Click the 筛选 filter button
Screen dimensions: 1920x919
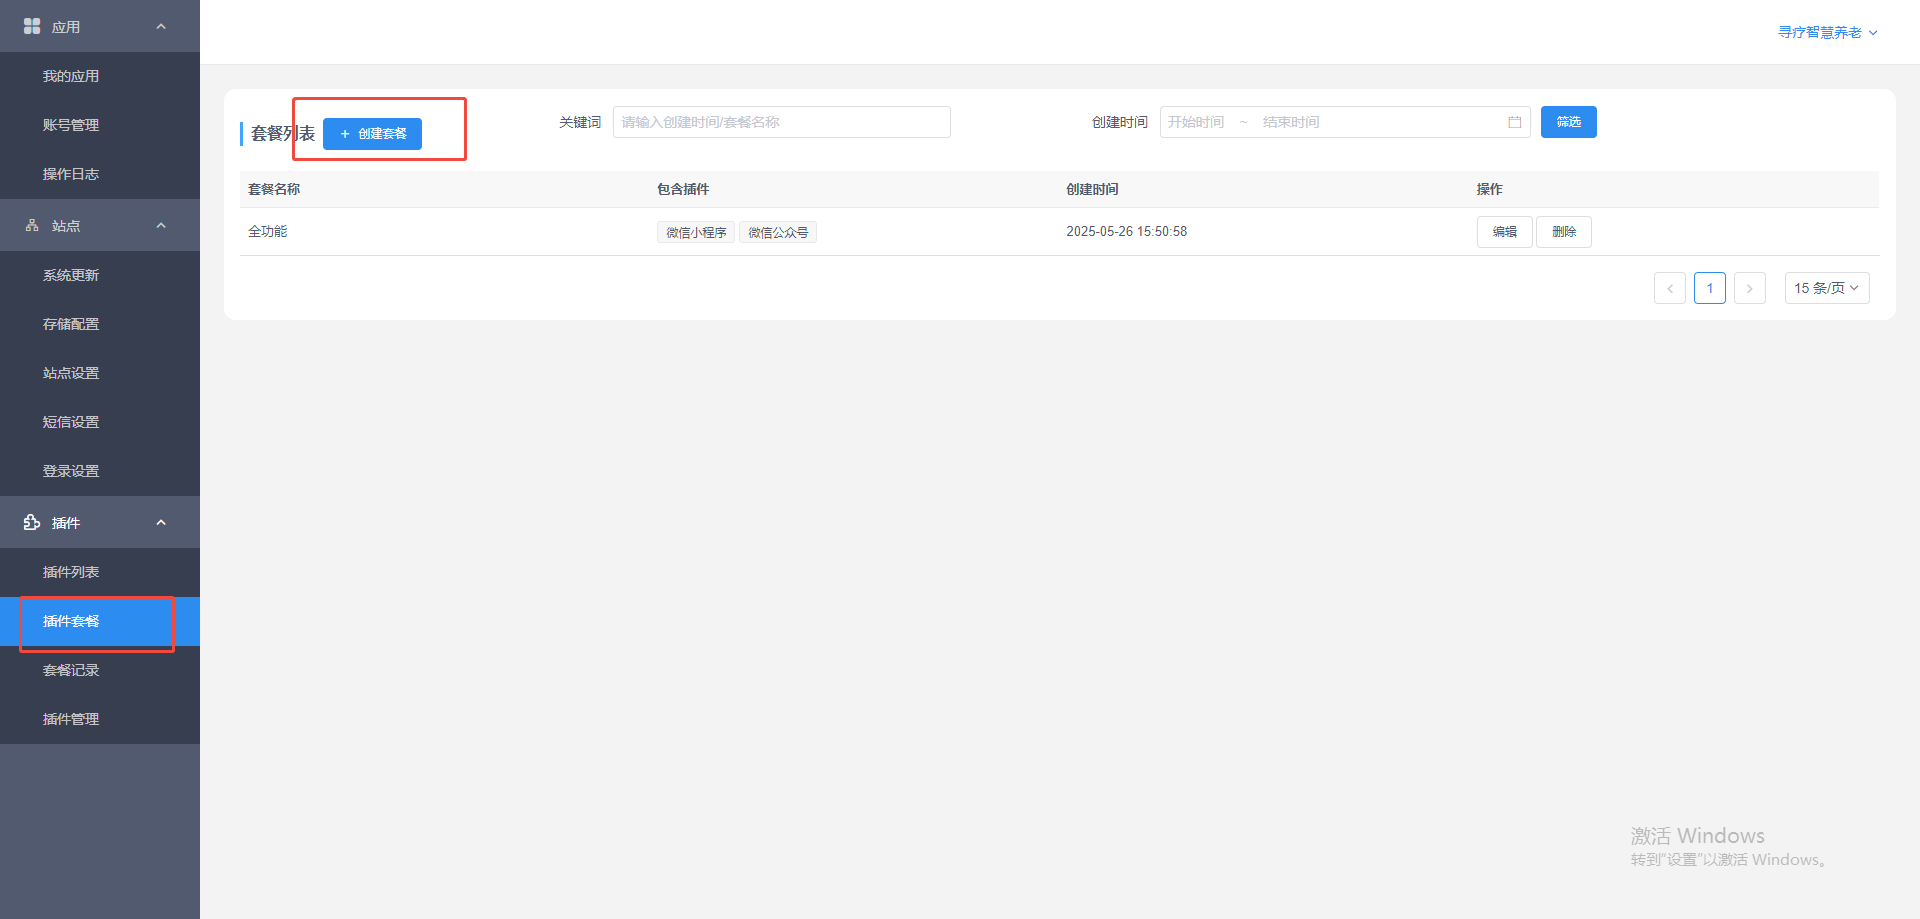[1568, 122]
